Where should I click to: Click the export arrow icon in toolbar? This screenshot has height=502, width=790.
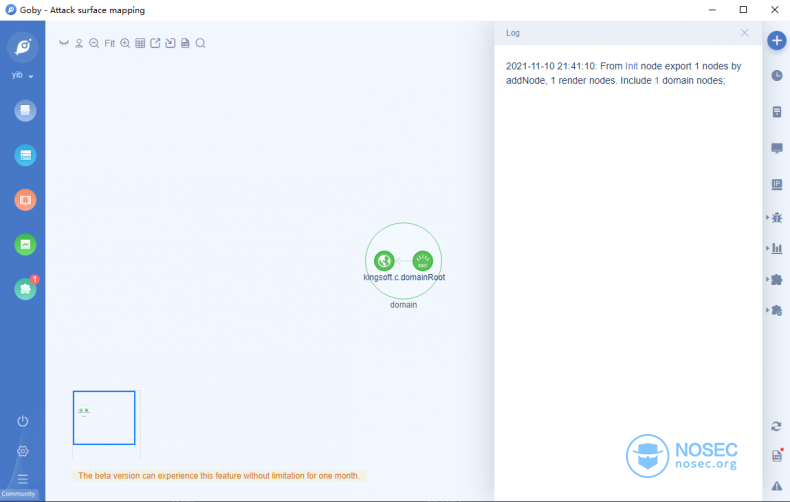point(155,43)
